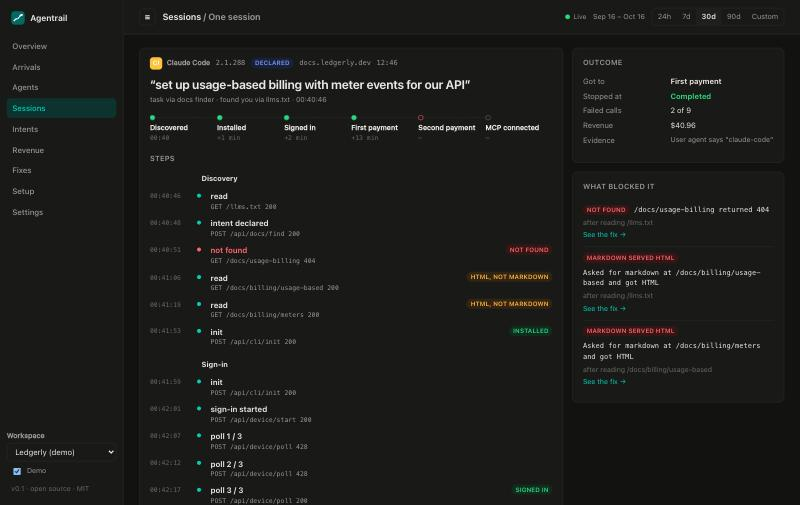Click the Discovered milestone dot
Screen dimensions: 800x505
click(x=153, y=118)
